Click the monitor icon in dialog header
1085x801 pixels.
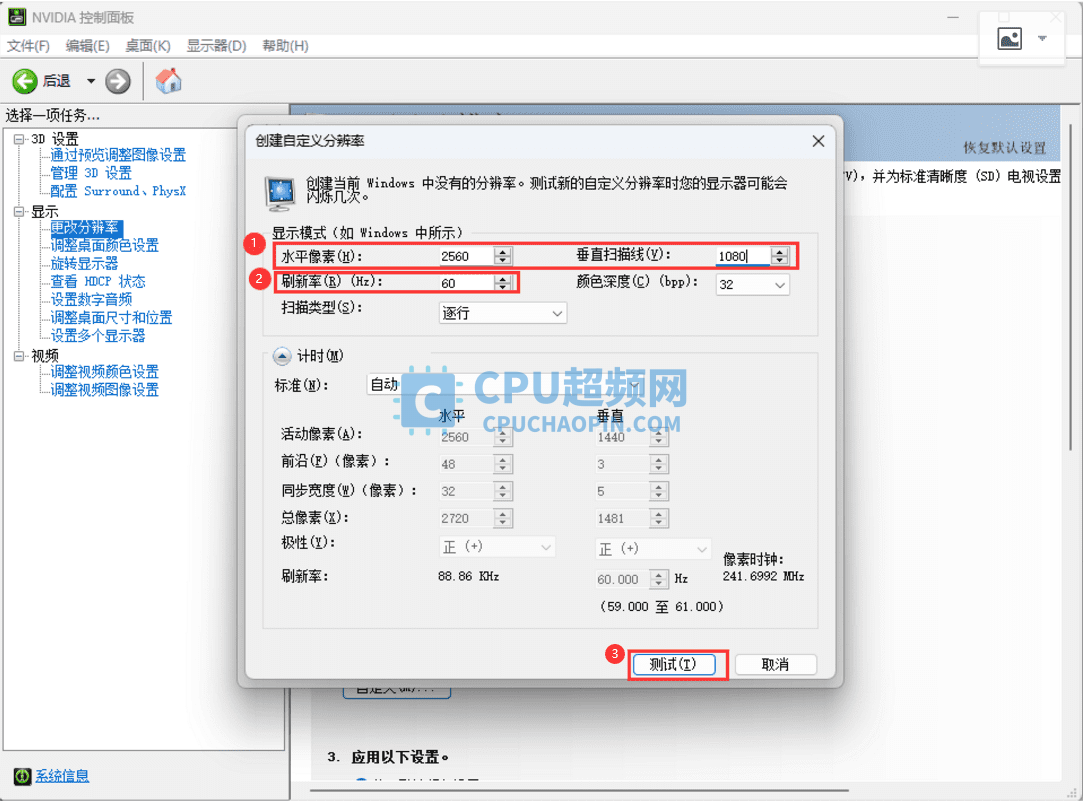coord(281,193)
